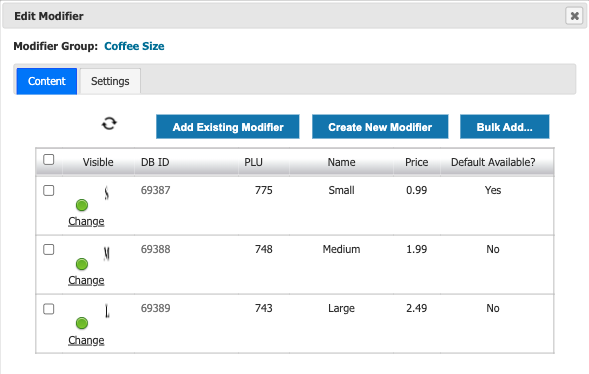Viewport: 589px width, 374px height.
Task: Check the box for the Small row
Action: [x=48, y=190]
